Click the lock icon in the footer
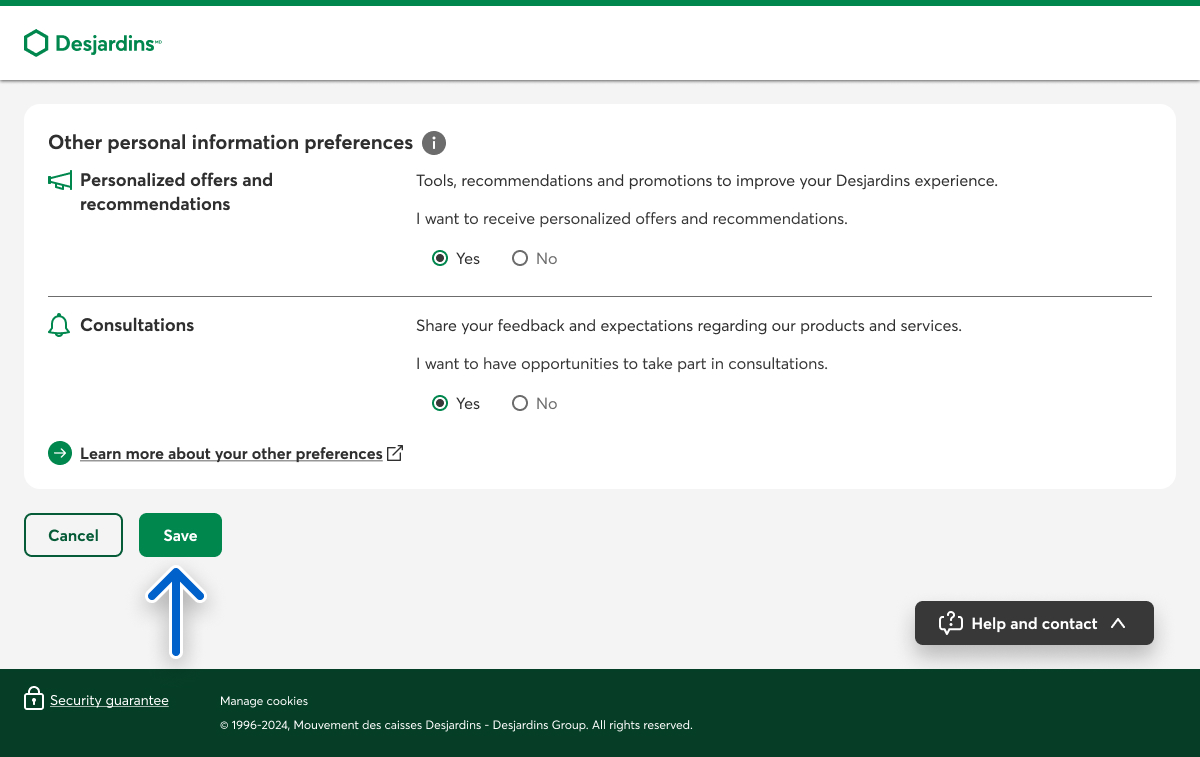The height and width of the screenshot is (757, 1200). (x=34, y=698)
